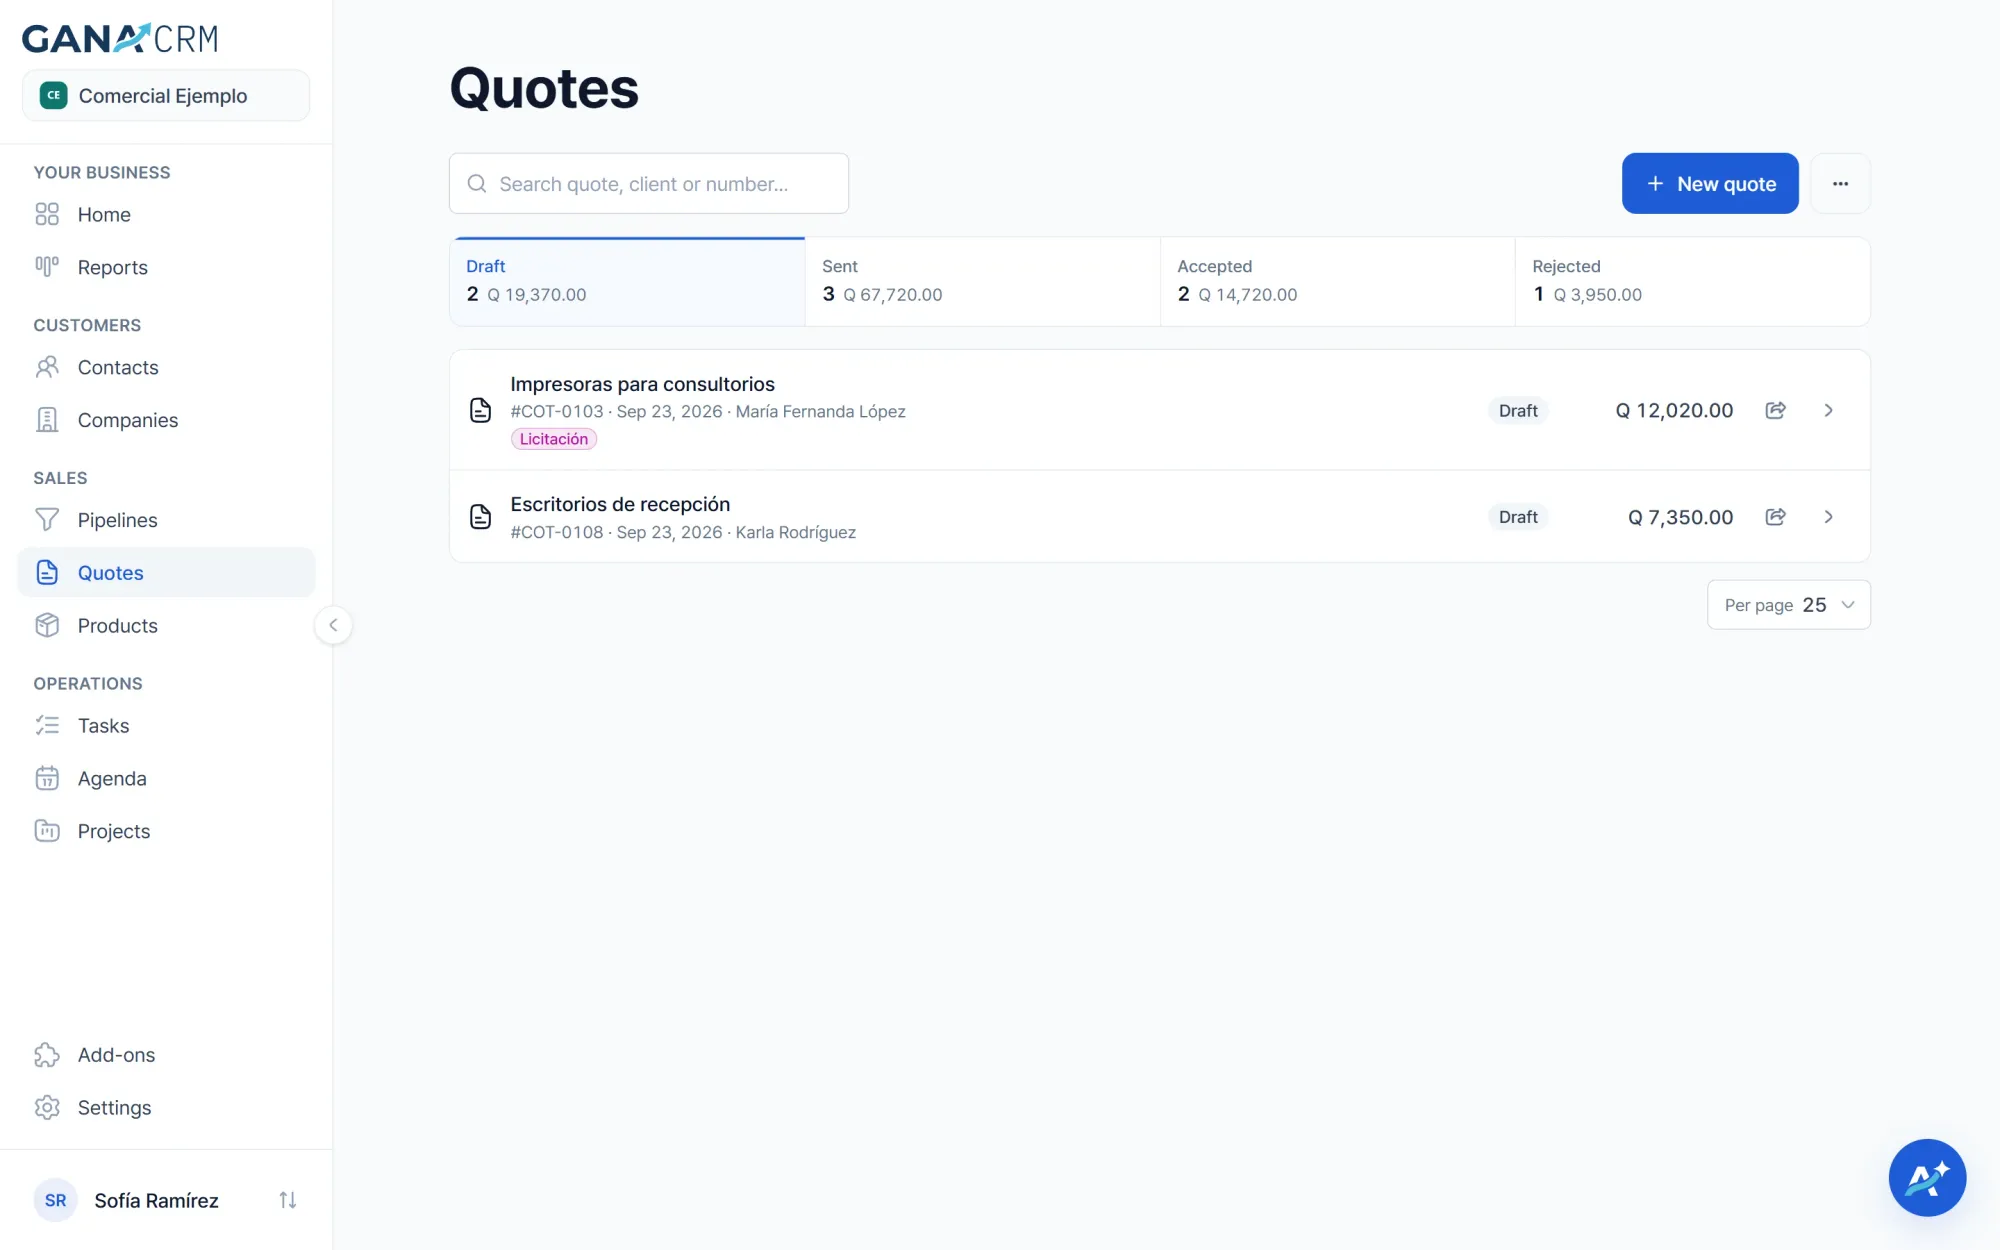The image size is (2000, 1250).
Task: Open Escritorios de recepción via its chevron
Action: coord(1828,517)
